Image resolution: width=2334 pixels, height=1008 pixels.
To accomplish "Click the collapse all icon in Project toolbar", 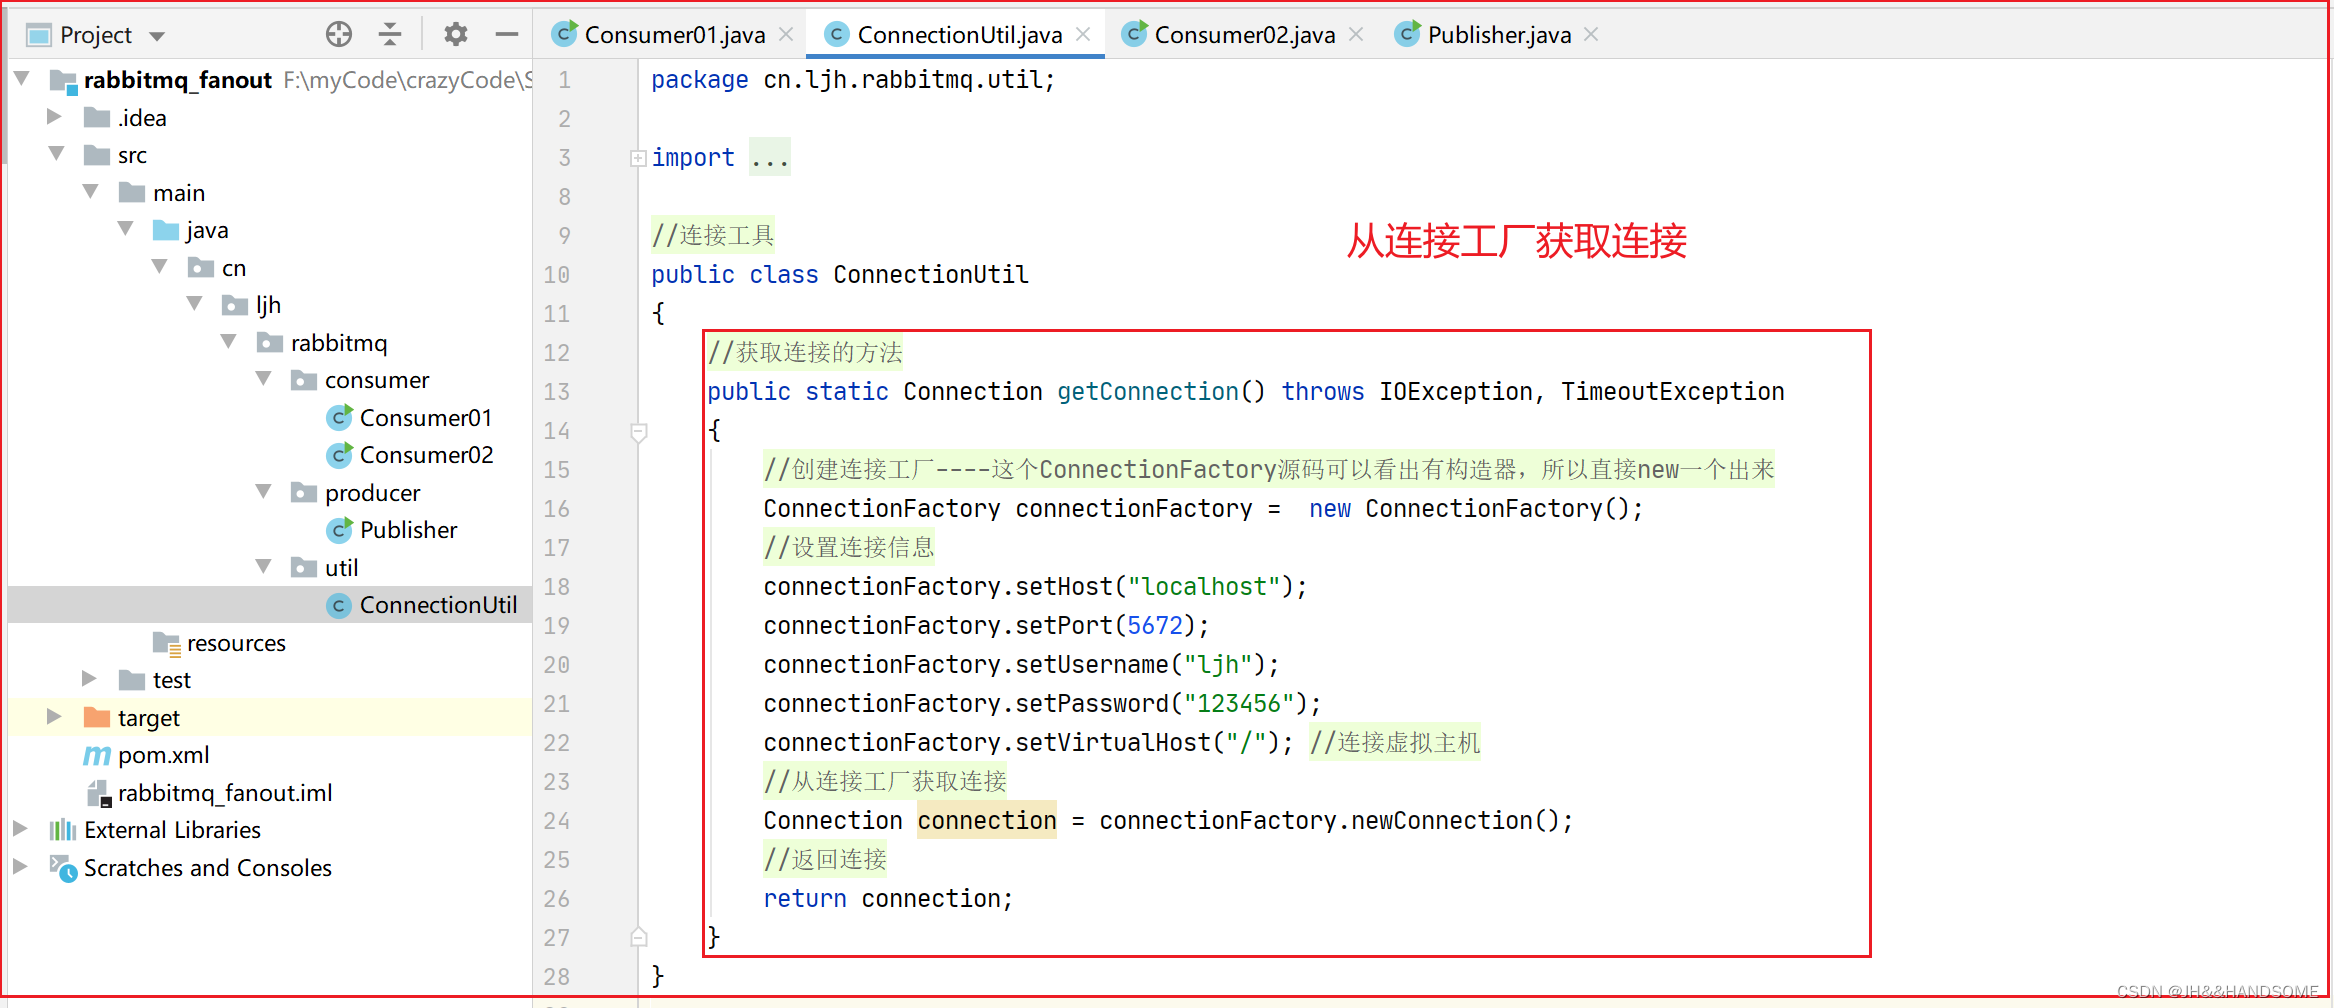I will pyautogui.click(x=390, y=35).
